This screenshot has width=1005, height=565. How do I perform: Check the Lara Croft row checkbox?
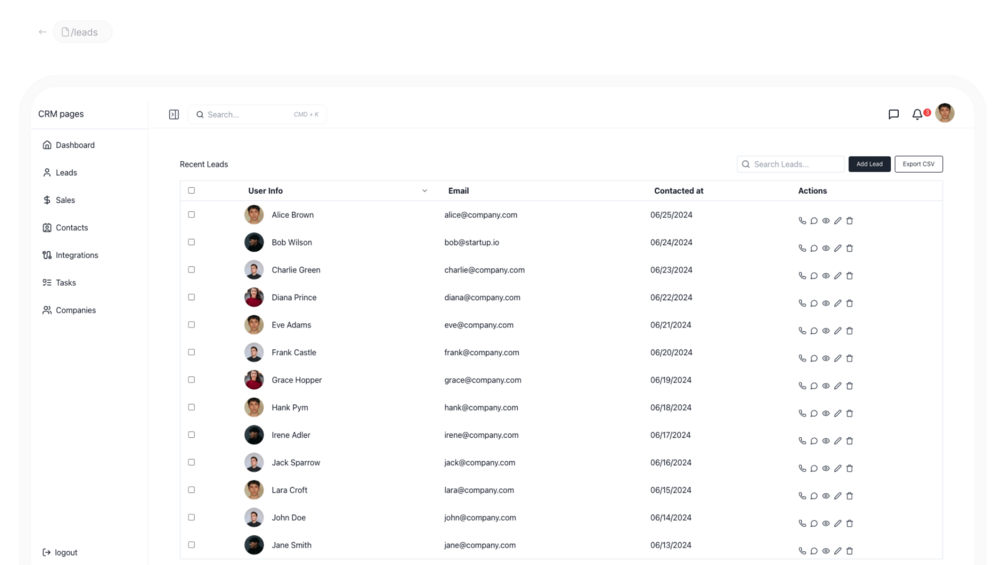[191, 490]
